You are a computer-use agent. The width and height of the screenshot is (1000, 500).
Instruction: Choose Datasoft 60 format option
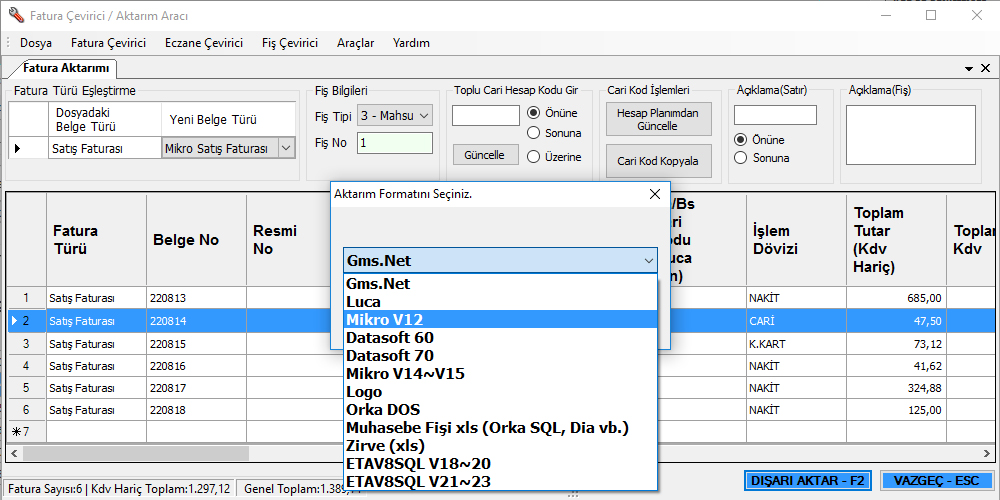[x=500, y=337]
